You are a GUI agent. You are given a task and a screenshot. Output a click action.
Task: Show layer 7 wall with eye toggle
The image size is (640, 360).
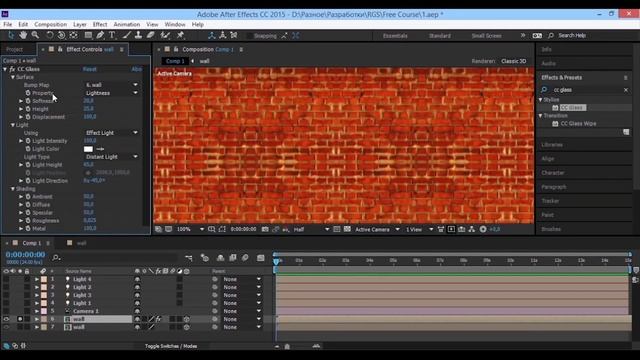(x=6, y=327)
